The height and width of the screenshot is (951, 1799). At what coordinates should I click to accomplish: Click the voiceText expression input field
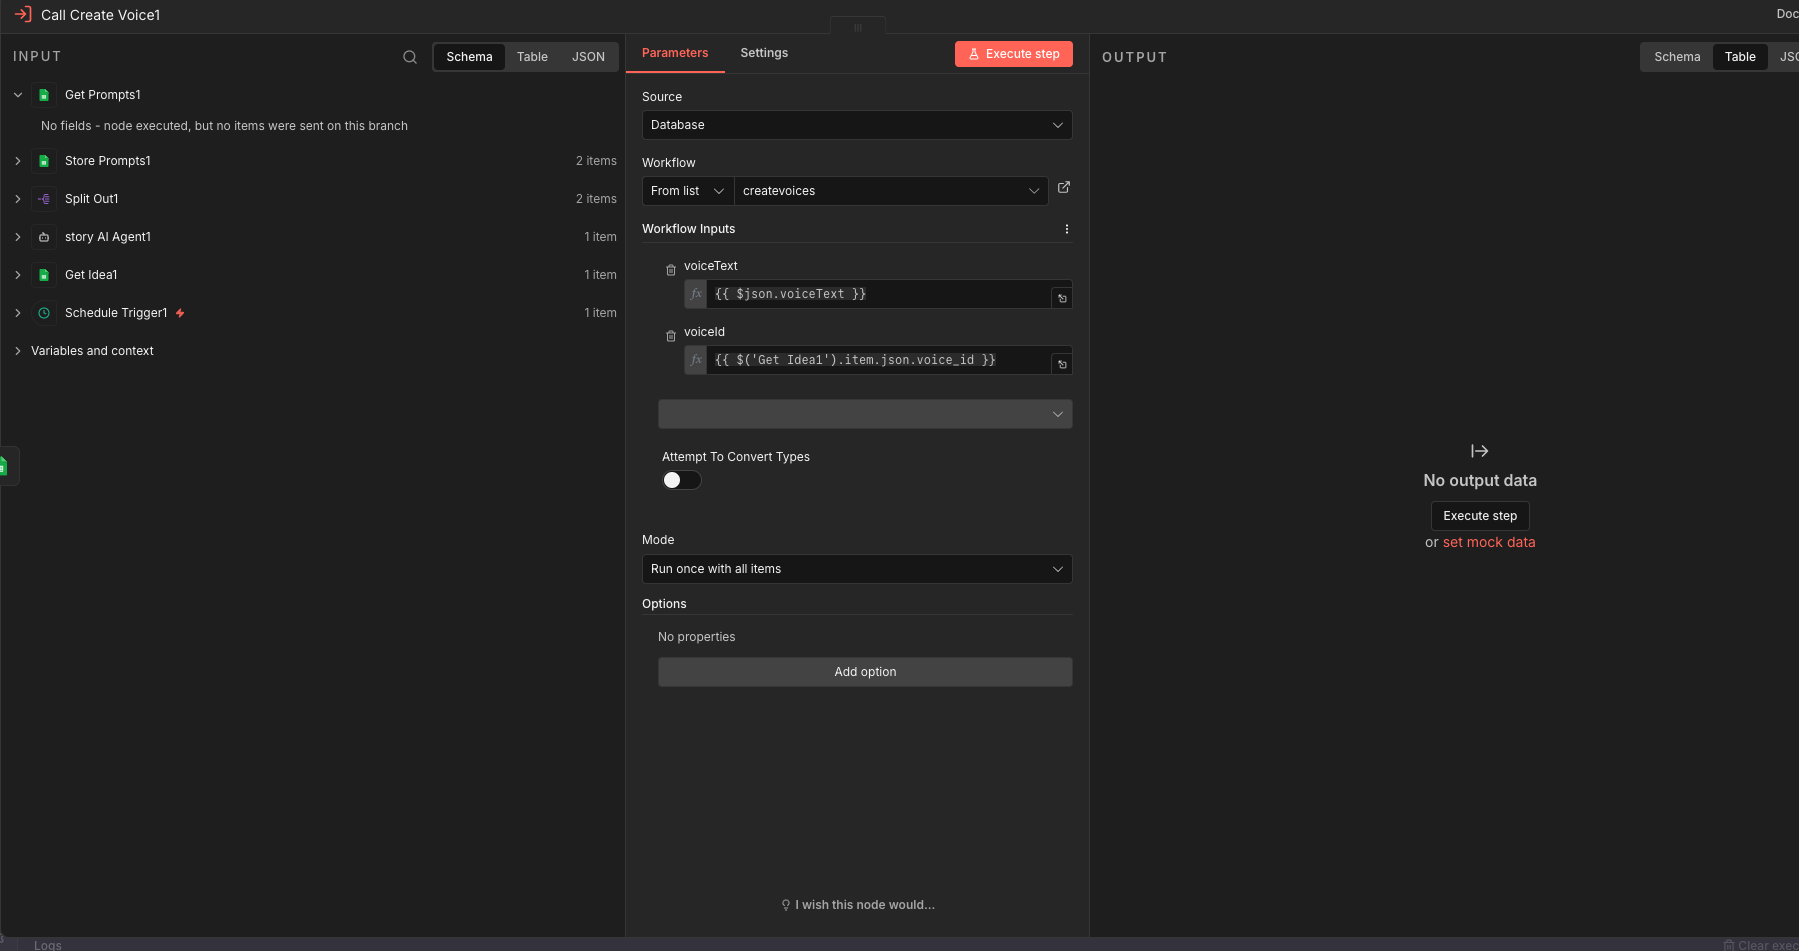pyautogui.click(x=878, y=294)
